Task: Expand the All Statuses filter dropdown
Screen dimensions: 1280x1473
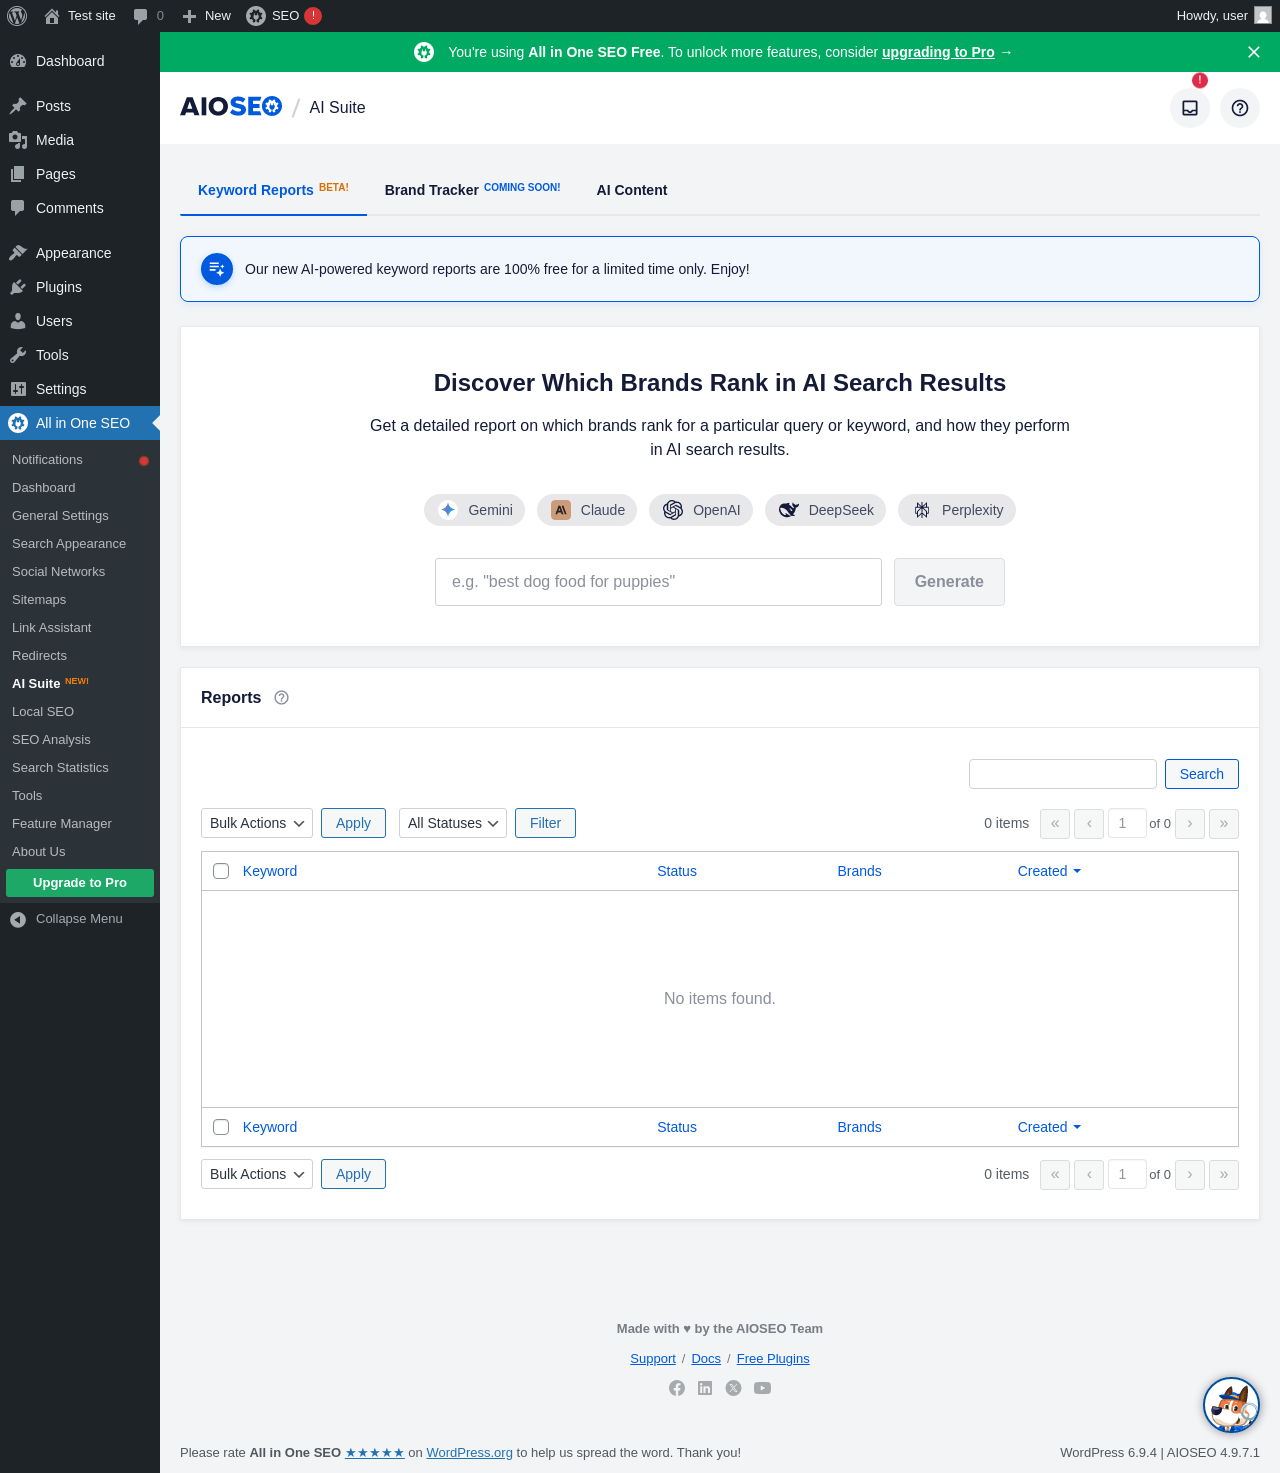Action: 453,823
